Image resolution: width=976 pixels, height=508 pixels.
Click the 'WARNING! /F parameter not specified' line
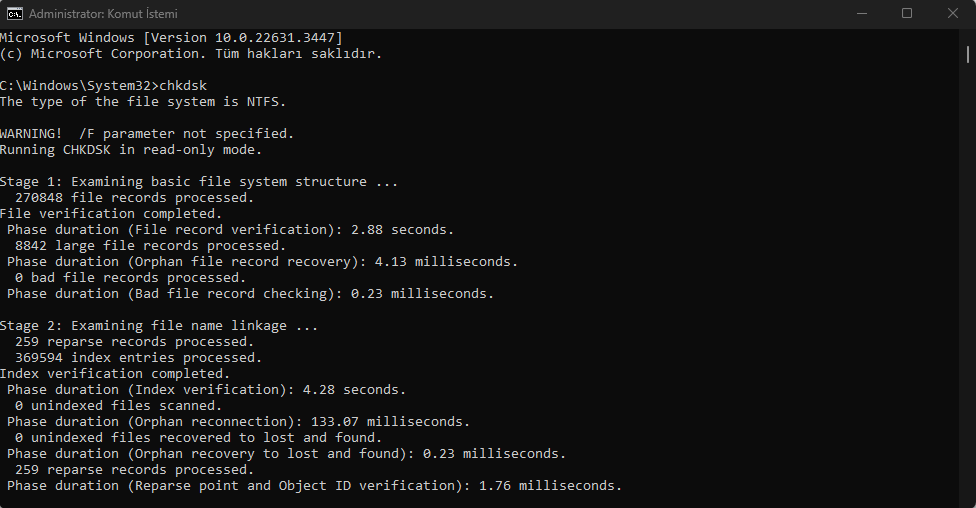pyautogui.click(x=146, y=133)
